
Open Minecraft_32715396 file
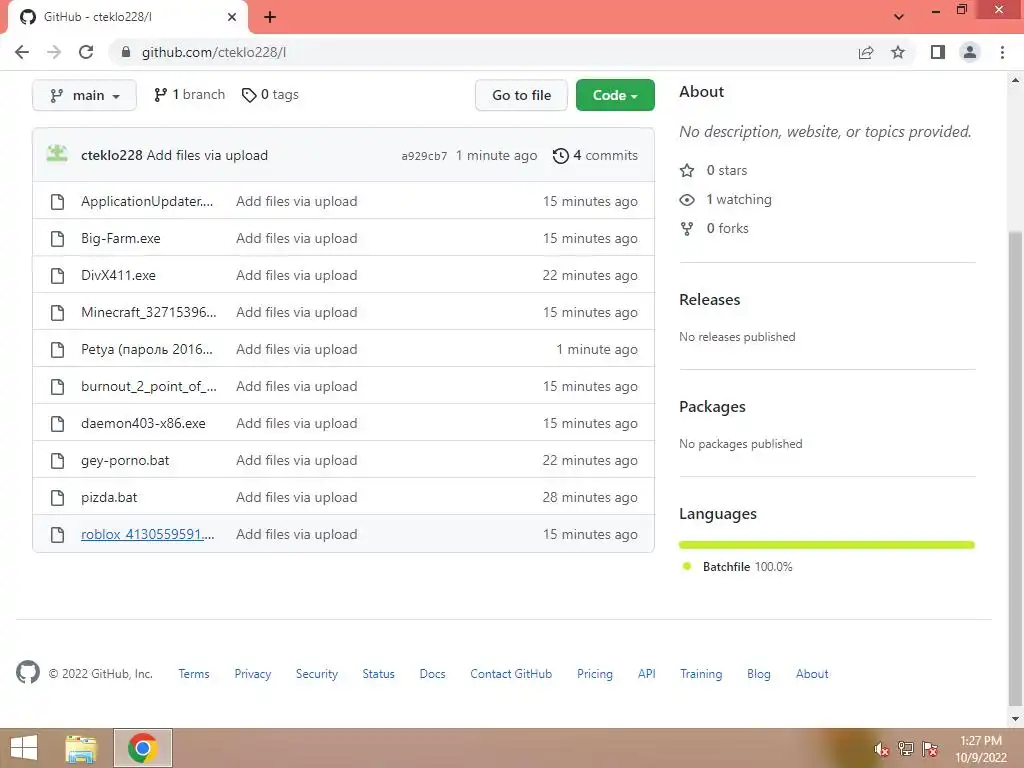pyautogui.click(x=148, y=312)
